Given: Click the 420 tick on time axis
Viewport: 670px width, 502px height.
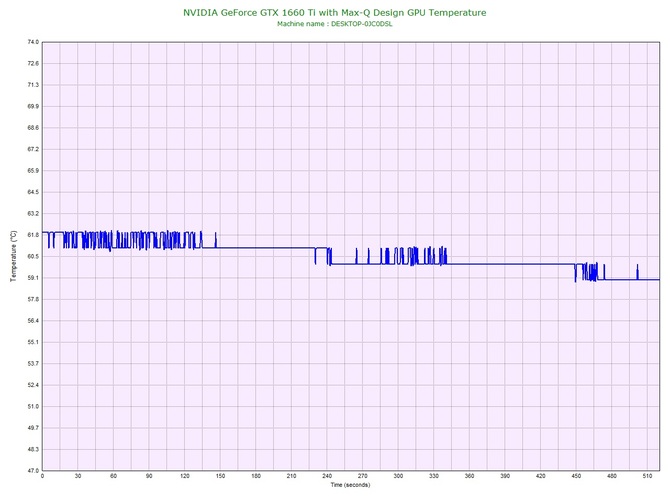Looking at the screenshot, I should point(541,476).
